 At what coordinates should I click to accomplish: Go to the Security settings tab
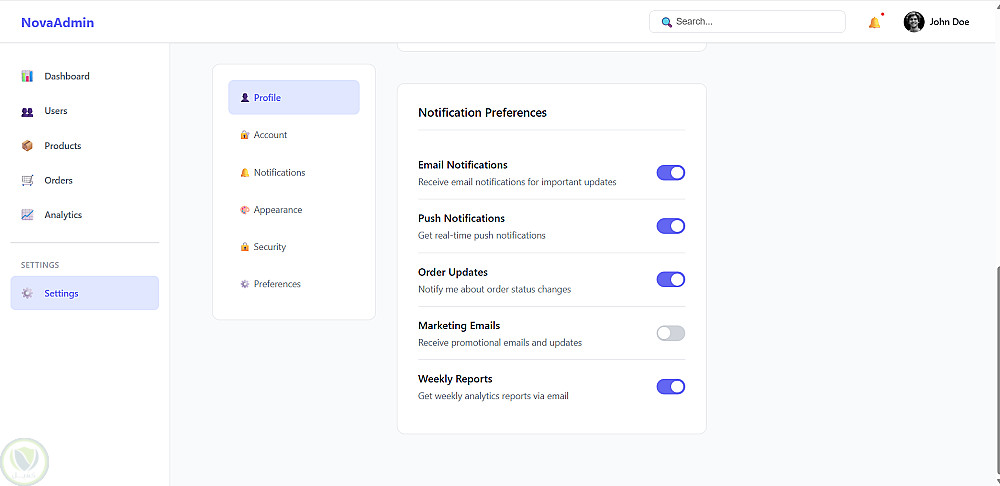[269, 247]
